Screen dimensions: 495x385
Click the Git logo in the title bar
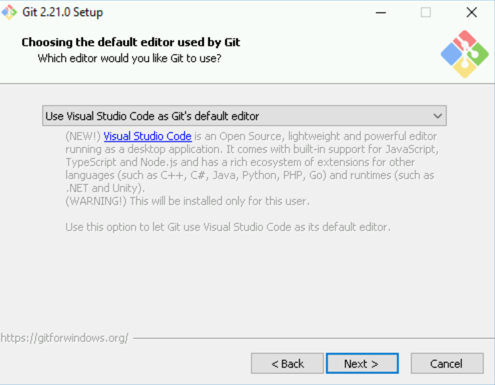[x=9, y=12]
